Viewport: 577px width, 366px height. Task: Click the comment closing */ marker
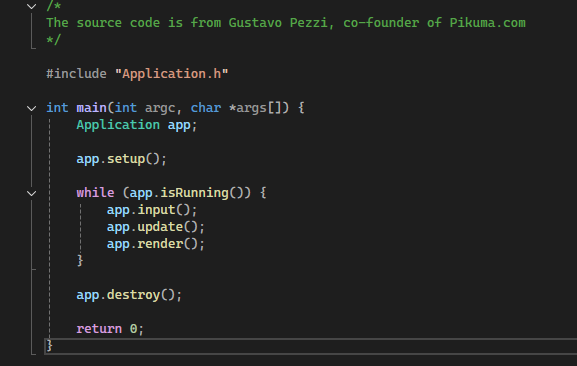coord(54,40)
